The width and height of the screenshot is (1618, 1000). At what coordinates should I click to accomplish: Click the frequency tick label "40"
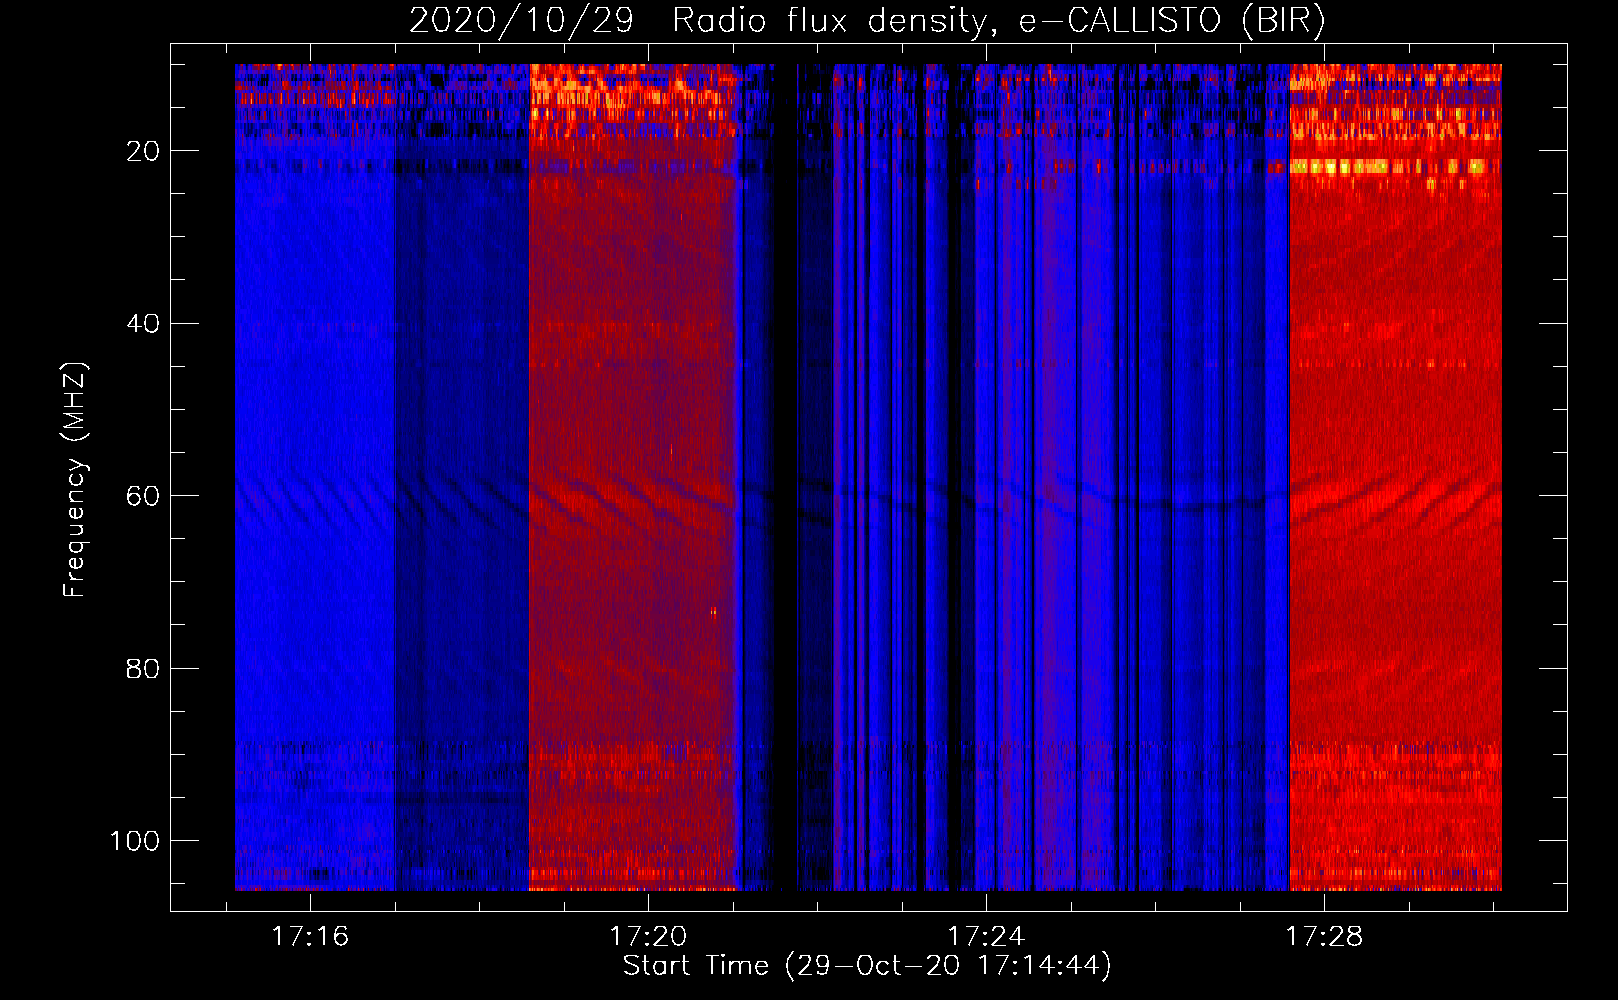(143, 324)
